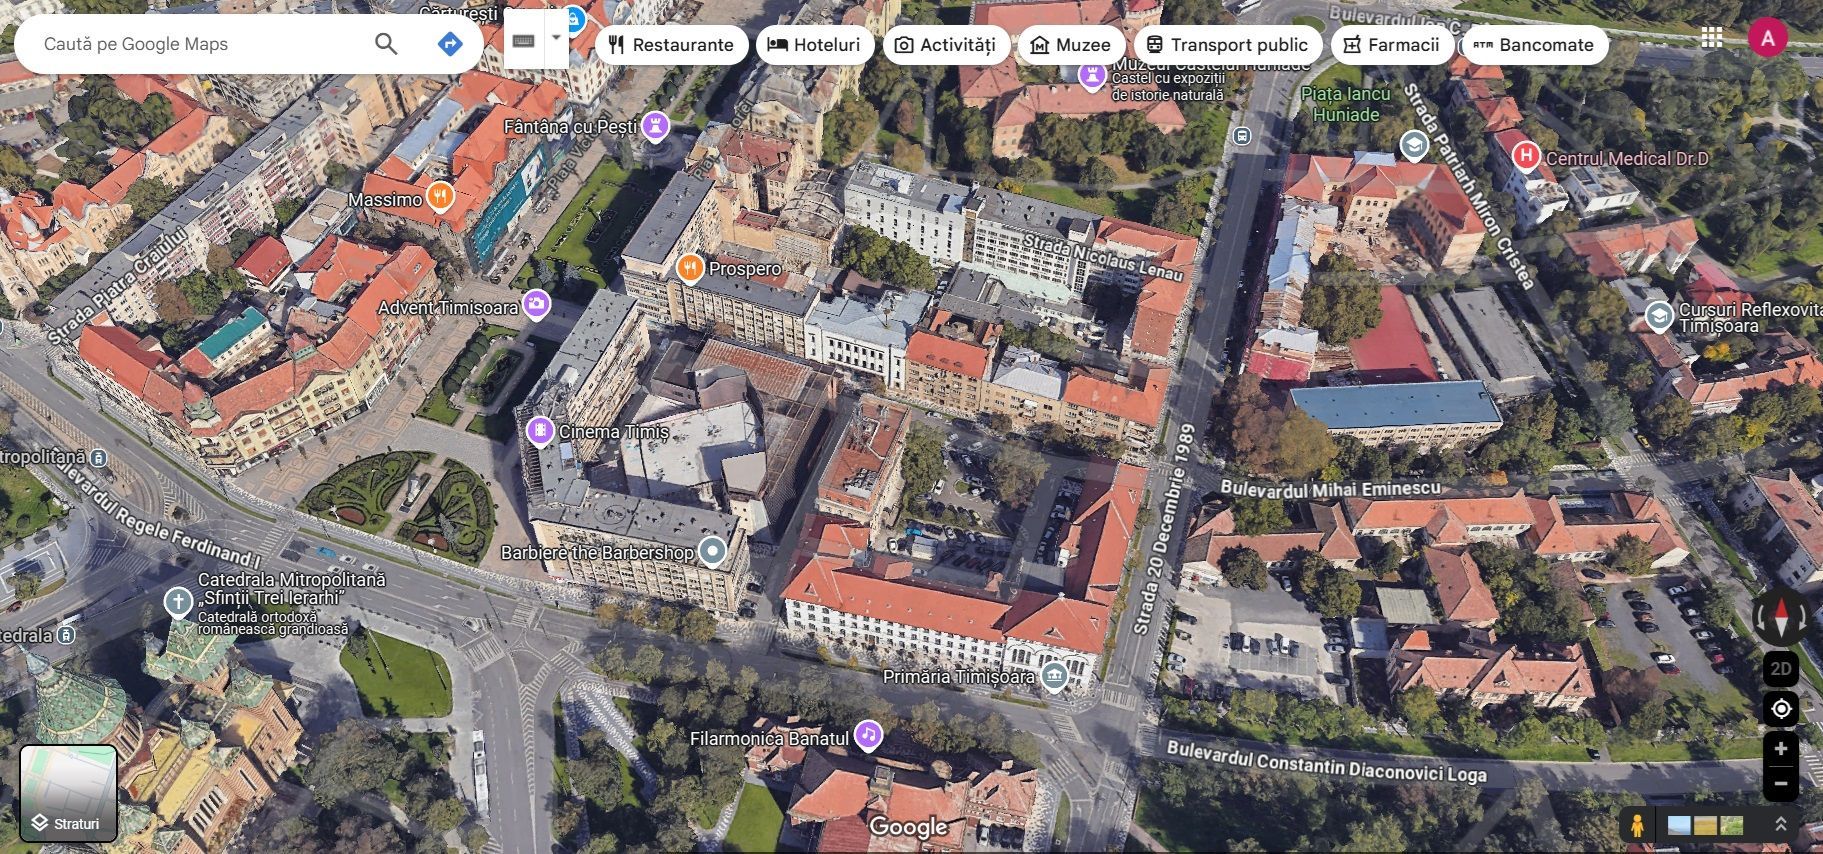Select Filarmonica Banatul music pin
Screen dimensions: 1823x854
pos(868,736)
